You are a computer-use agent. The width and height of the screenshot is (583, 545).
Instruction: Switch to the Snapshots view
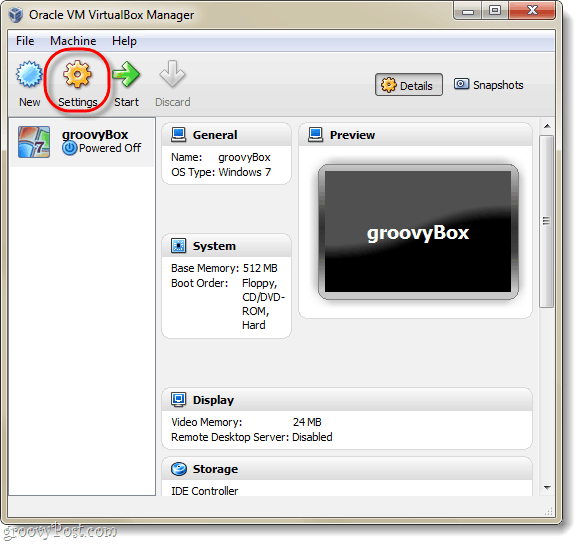point(489,85)
